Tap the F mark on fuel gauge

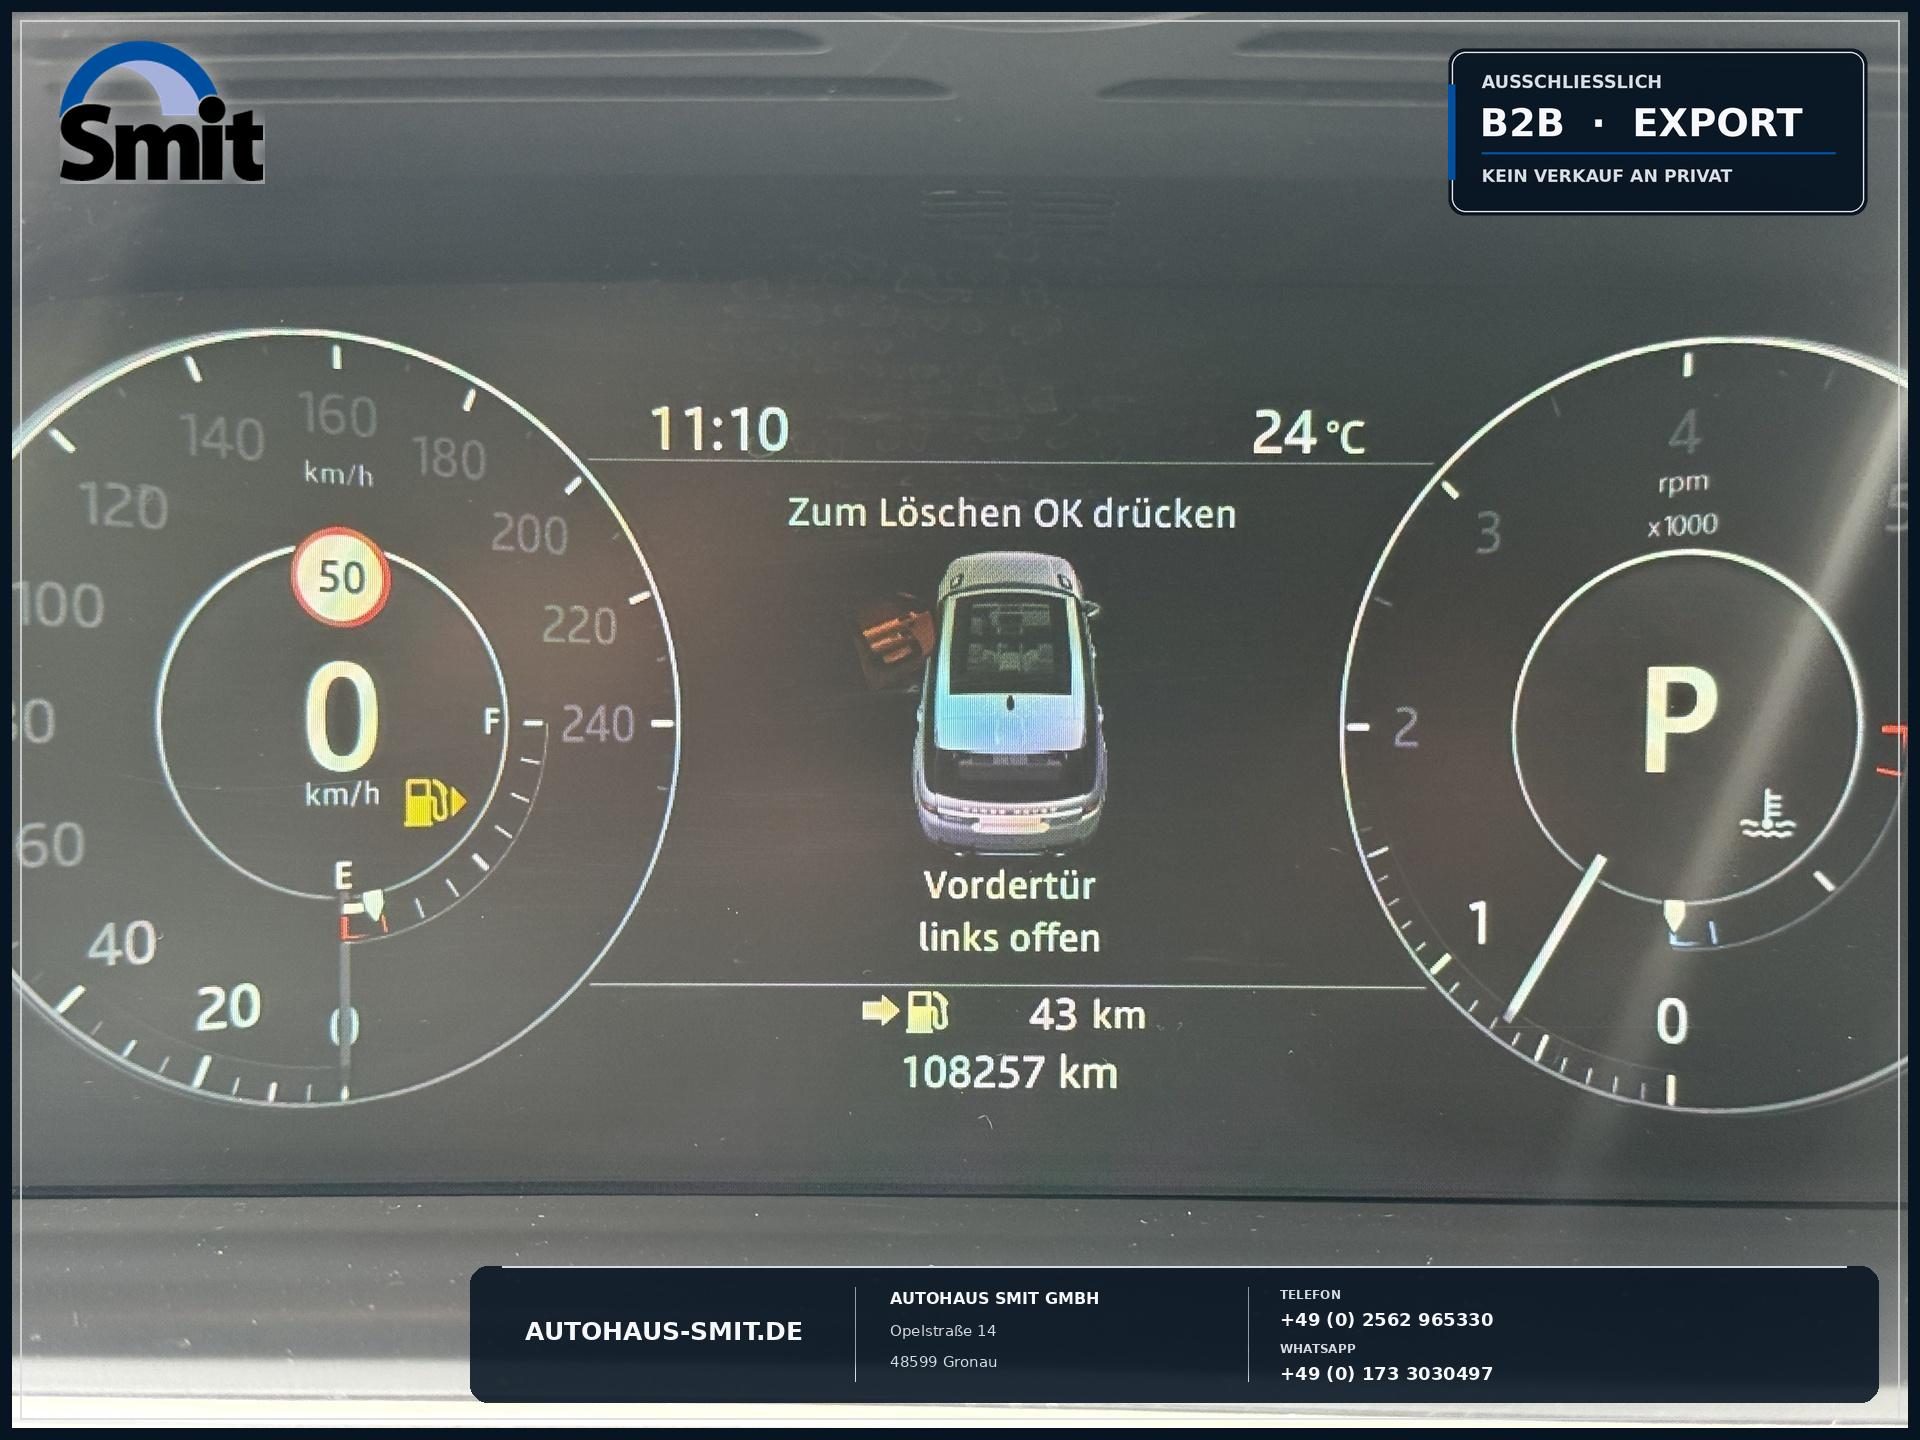(492, 721)
